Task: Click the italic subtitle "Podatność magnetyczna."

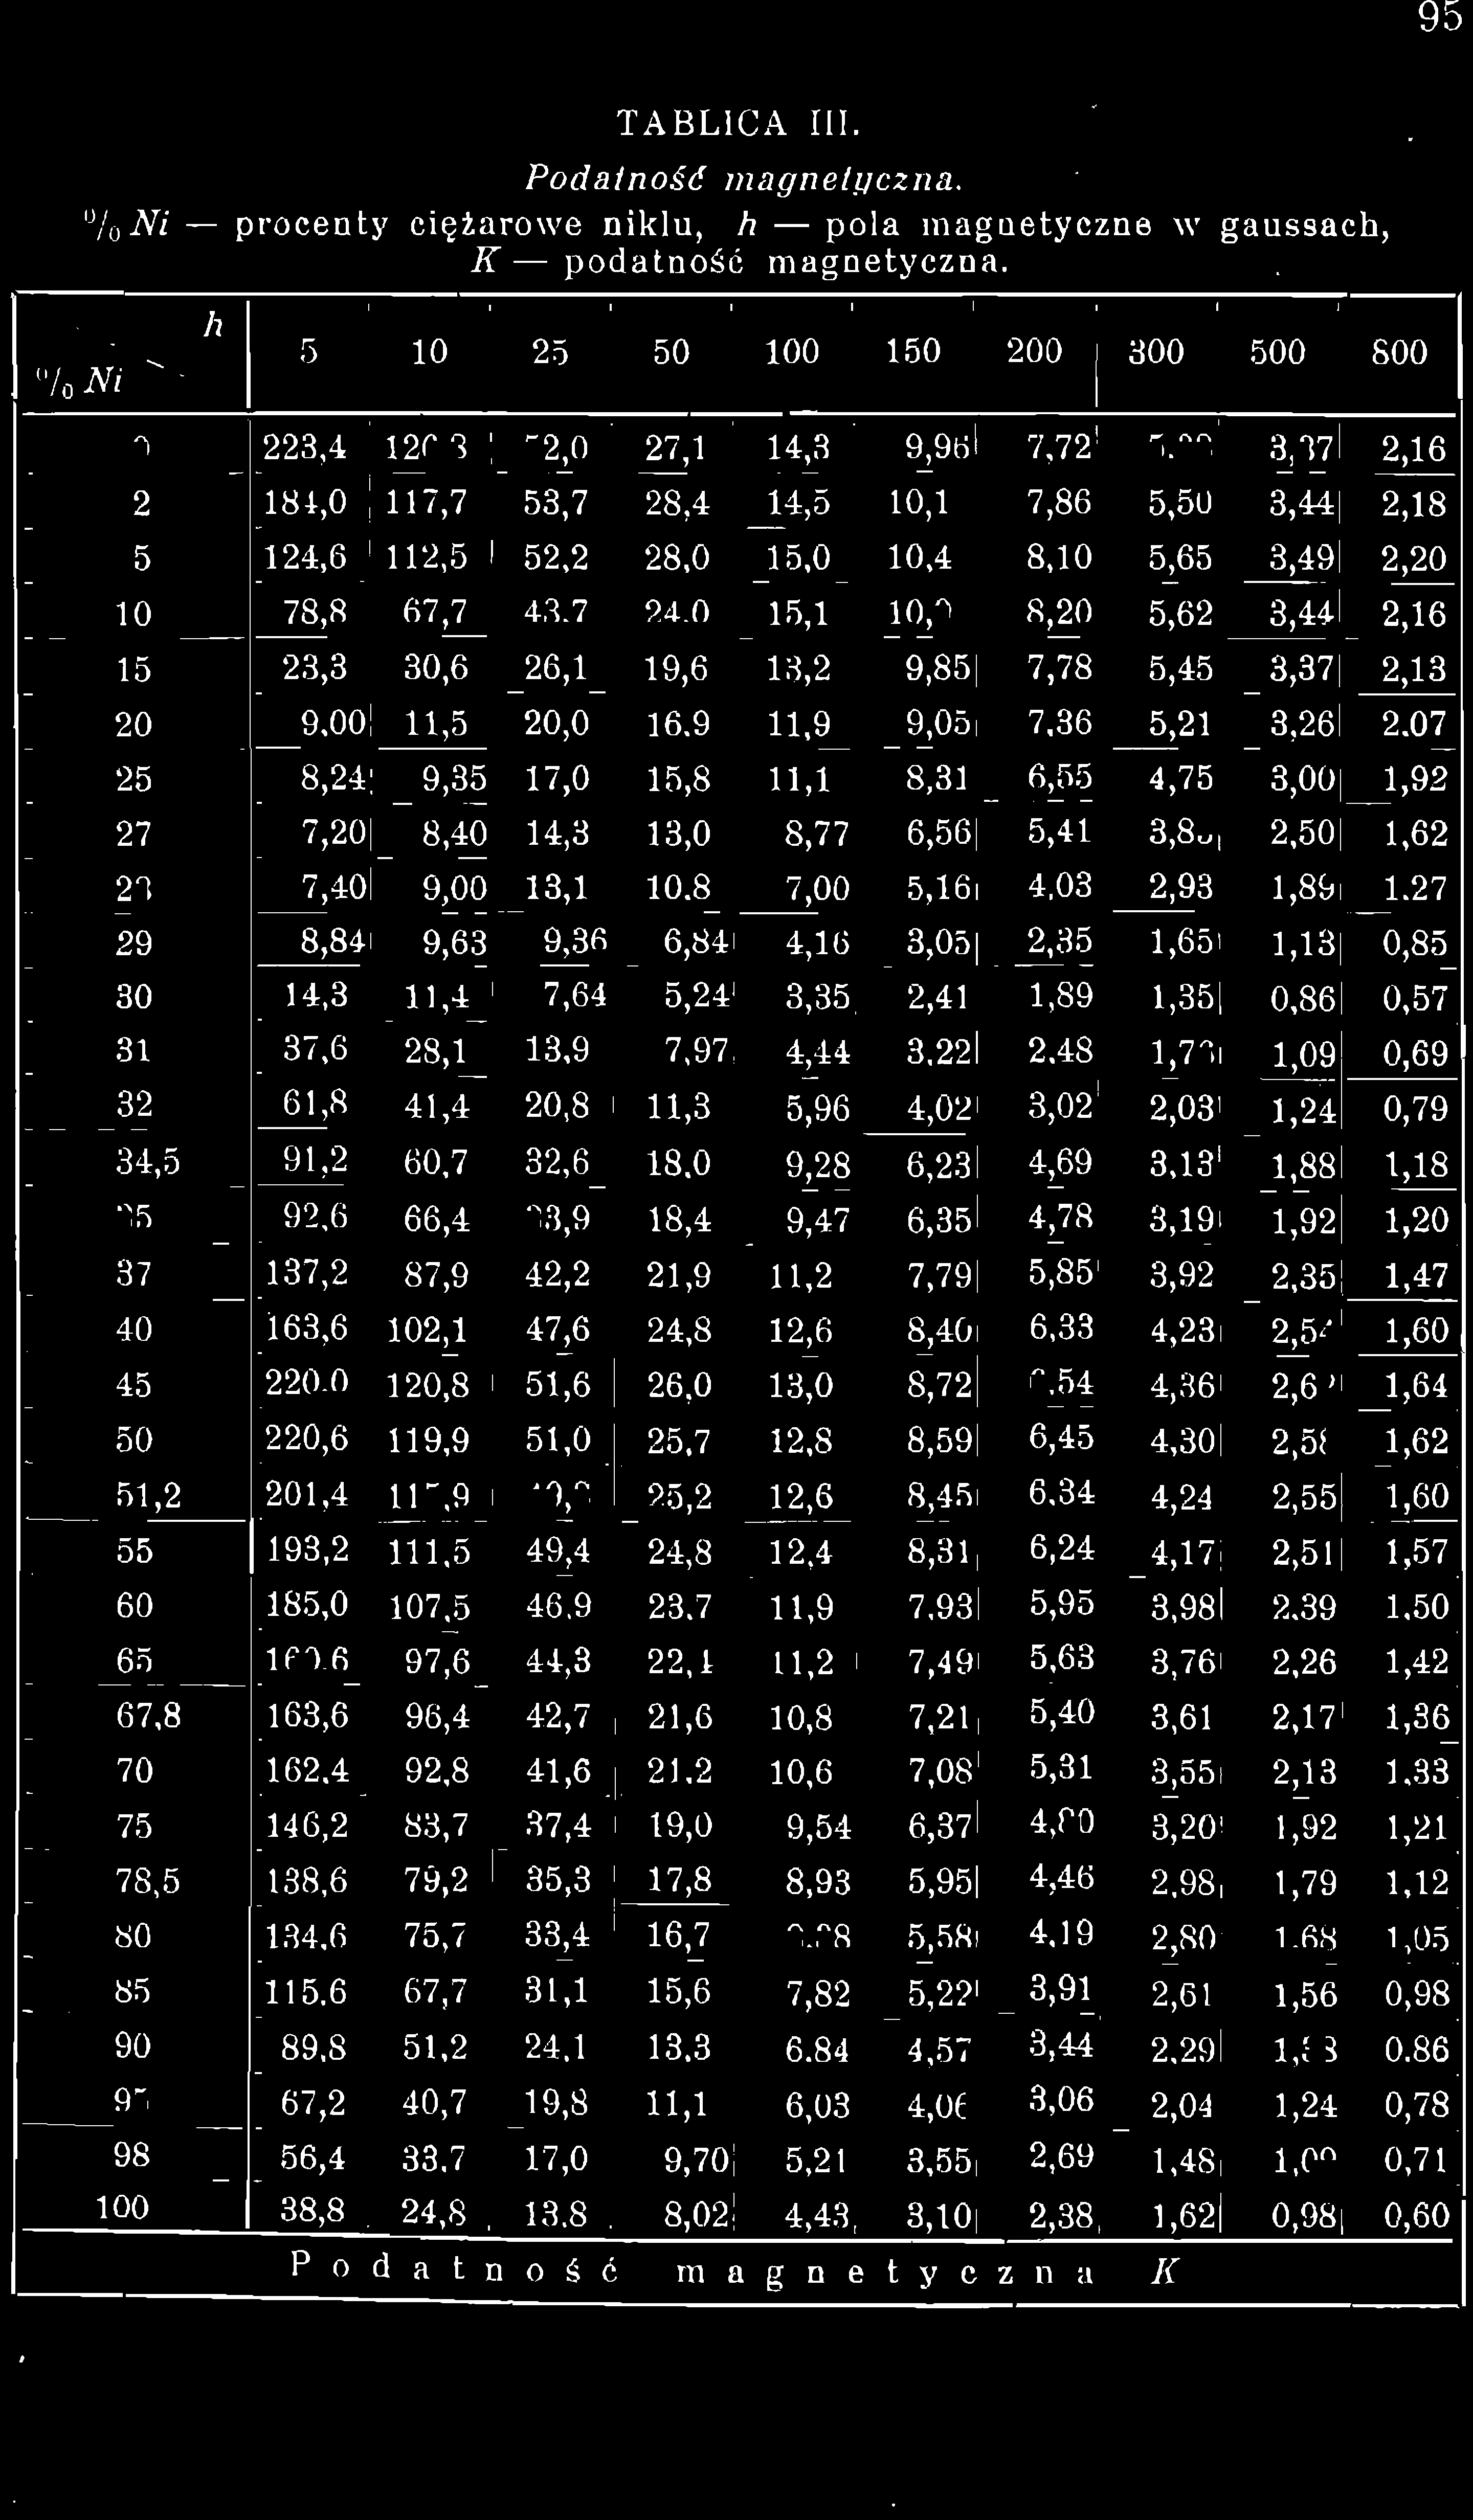Action: (x=745, y=180)
